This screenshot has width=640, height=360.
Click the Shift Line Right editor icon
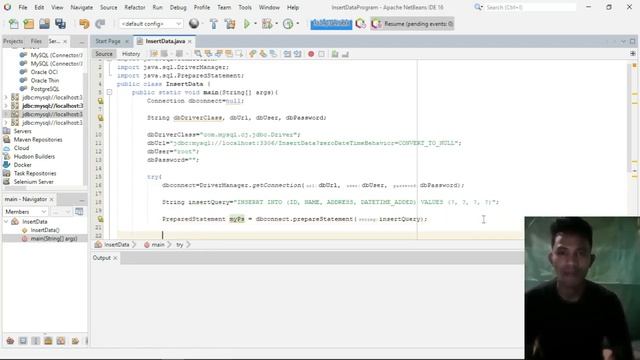(298, 54)
